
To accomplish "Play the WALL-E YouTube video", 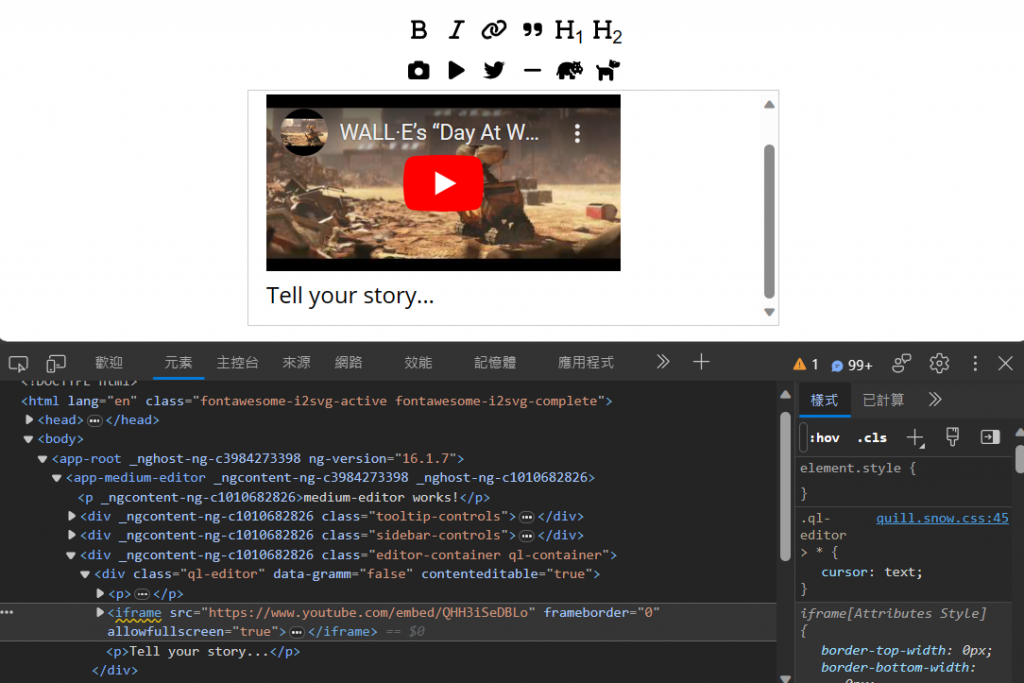I will (443, 183).
